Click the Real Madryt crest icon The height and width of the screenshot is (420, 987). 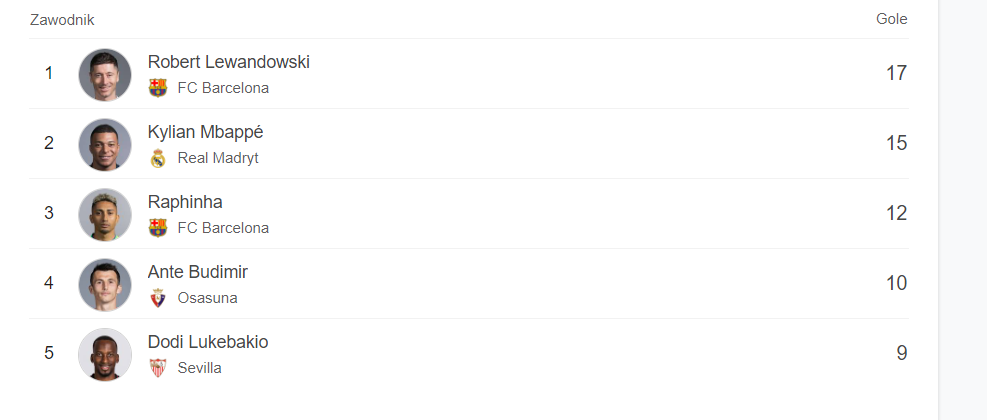tap(158, 158)
